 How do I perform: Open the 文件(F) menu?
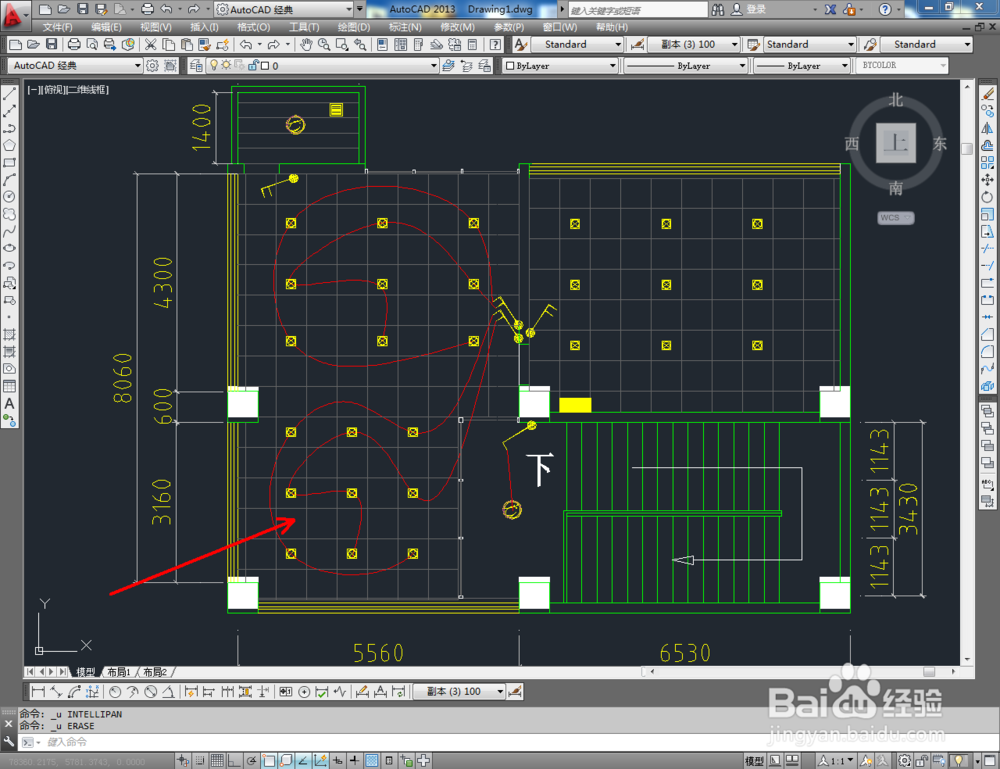[57, 27]
